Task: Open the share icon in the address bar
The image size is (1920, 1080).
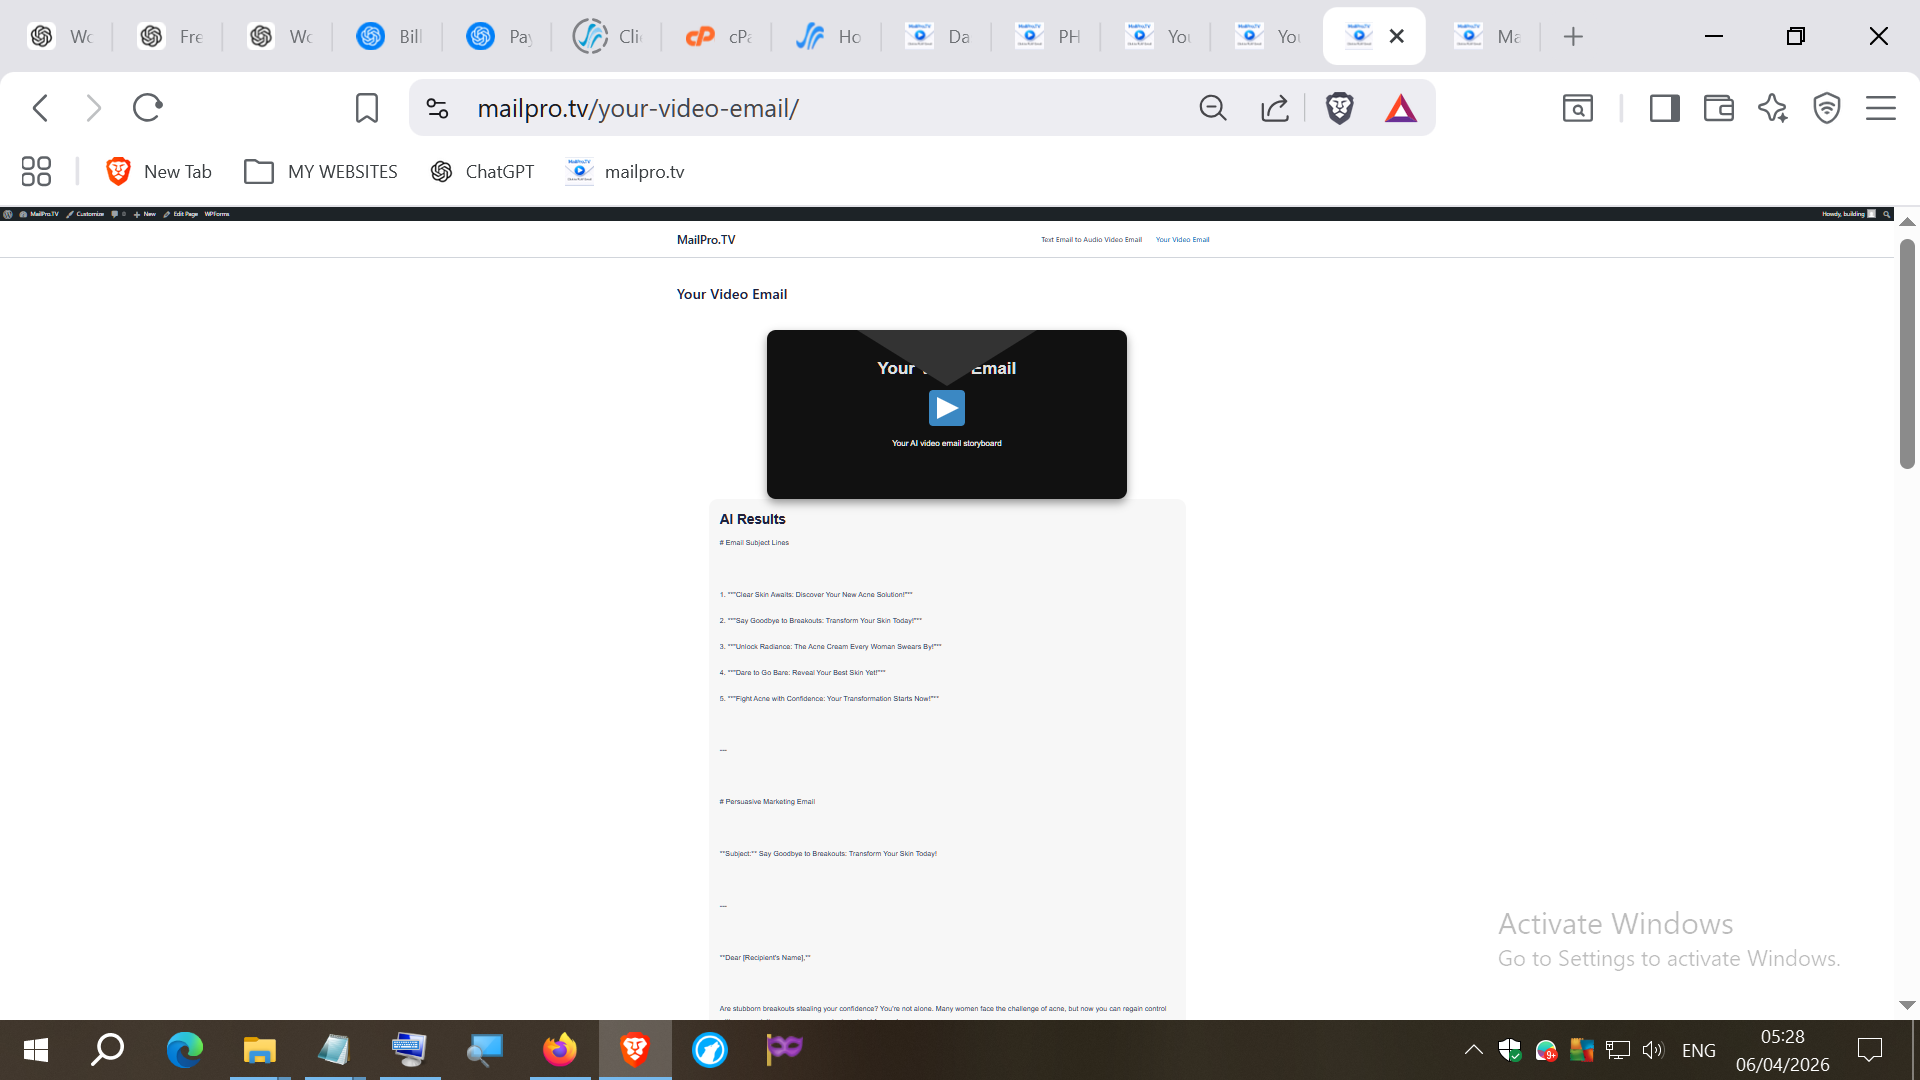Action: tap(1274, 108)
